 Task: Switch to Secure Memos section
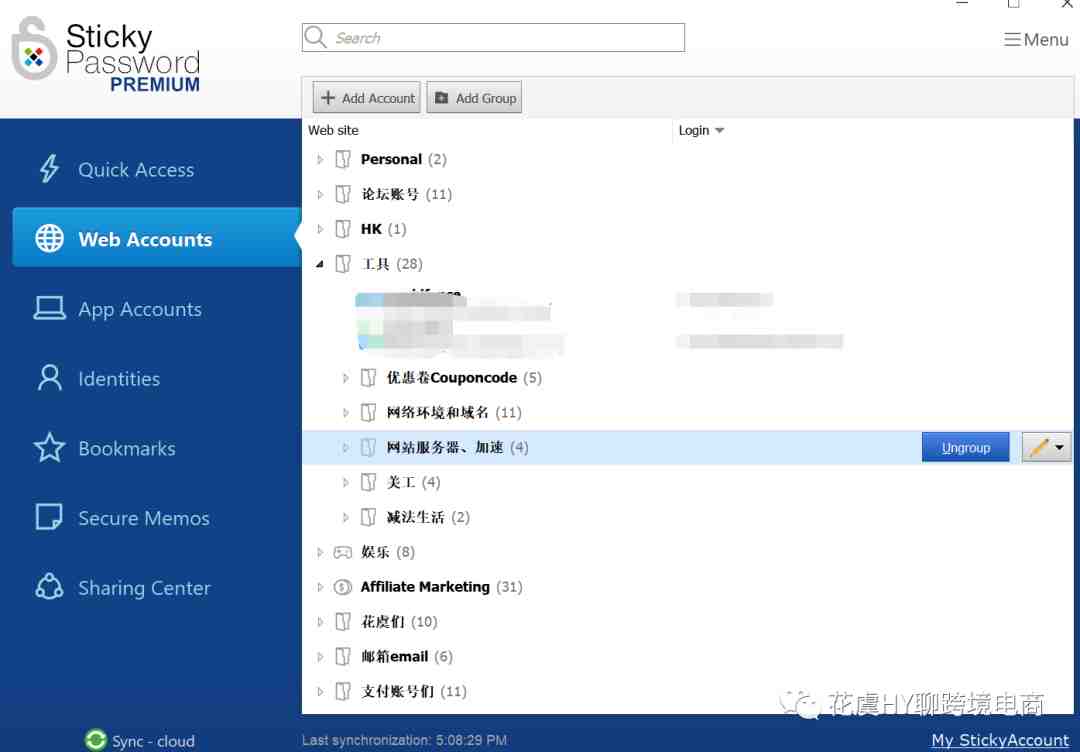point(144,518)
